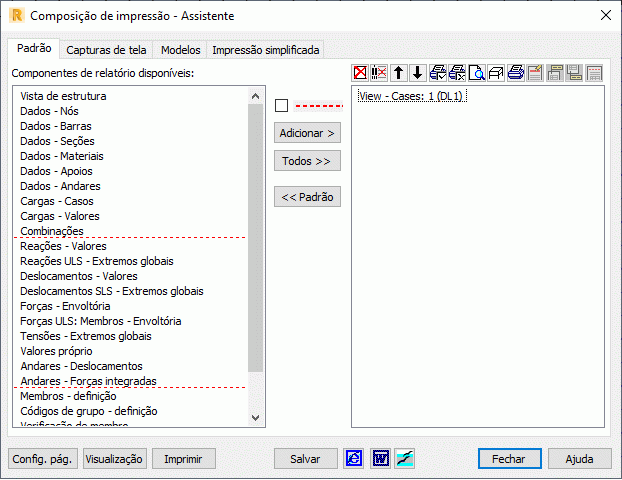Screen dimensions: 622x480
Task: Move selected component down with arrow icon
Action: pos(418,73)
